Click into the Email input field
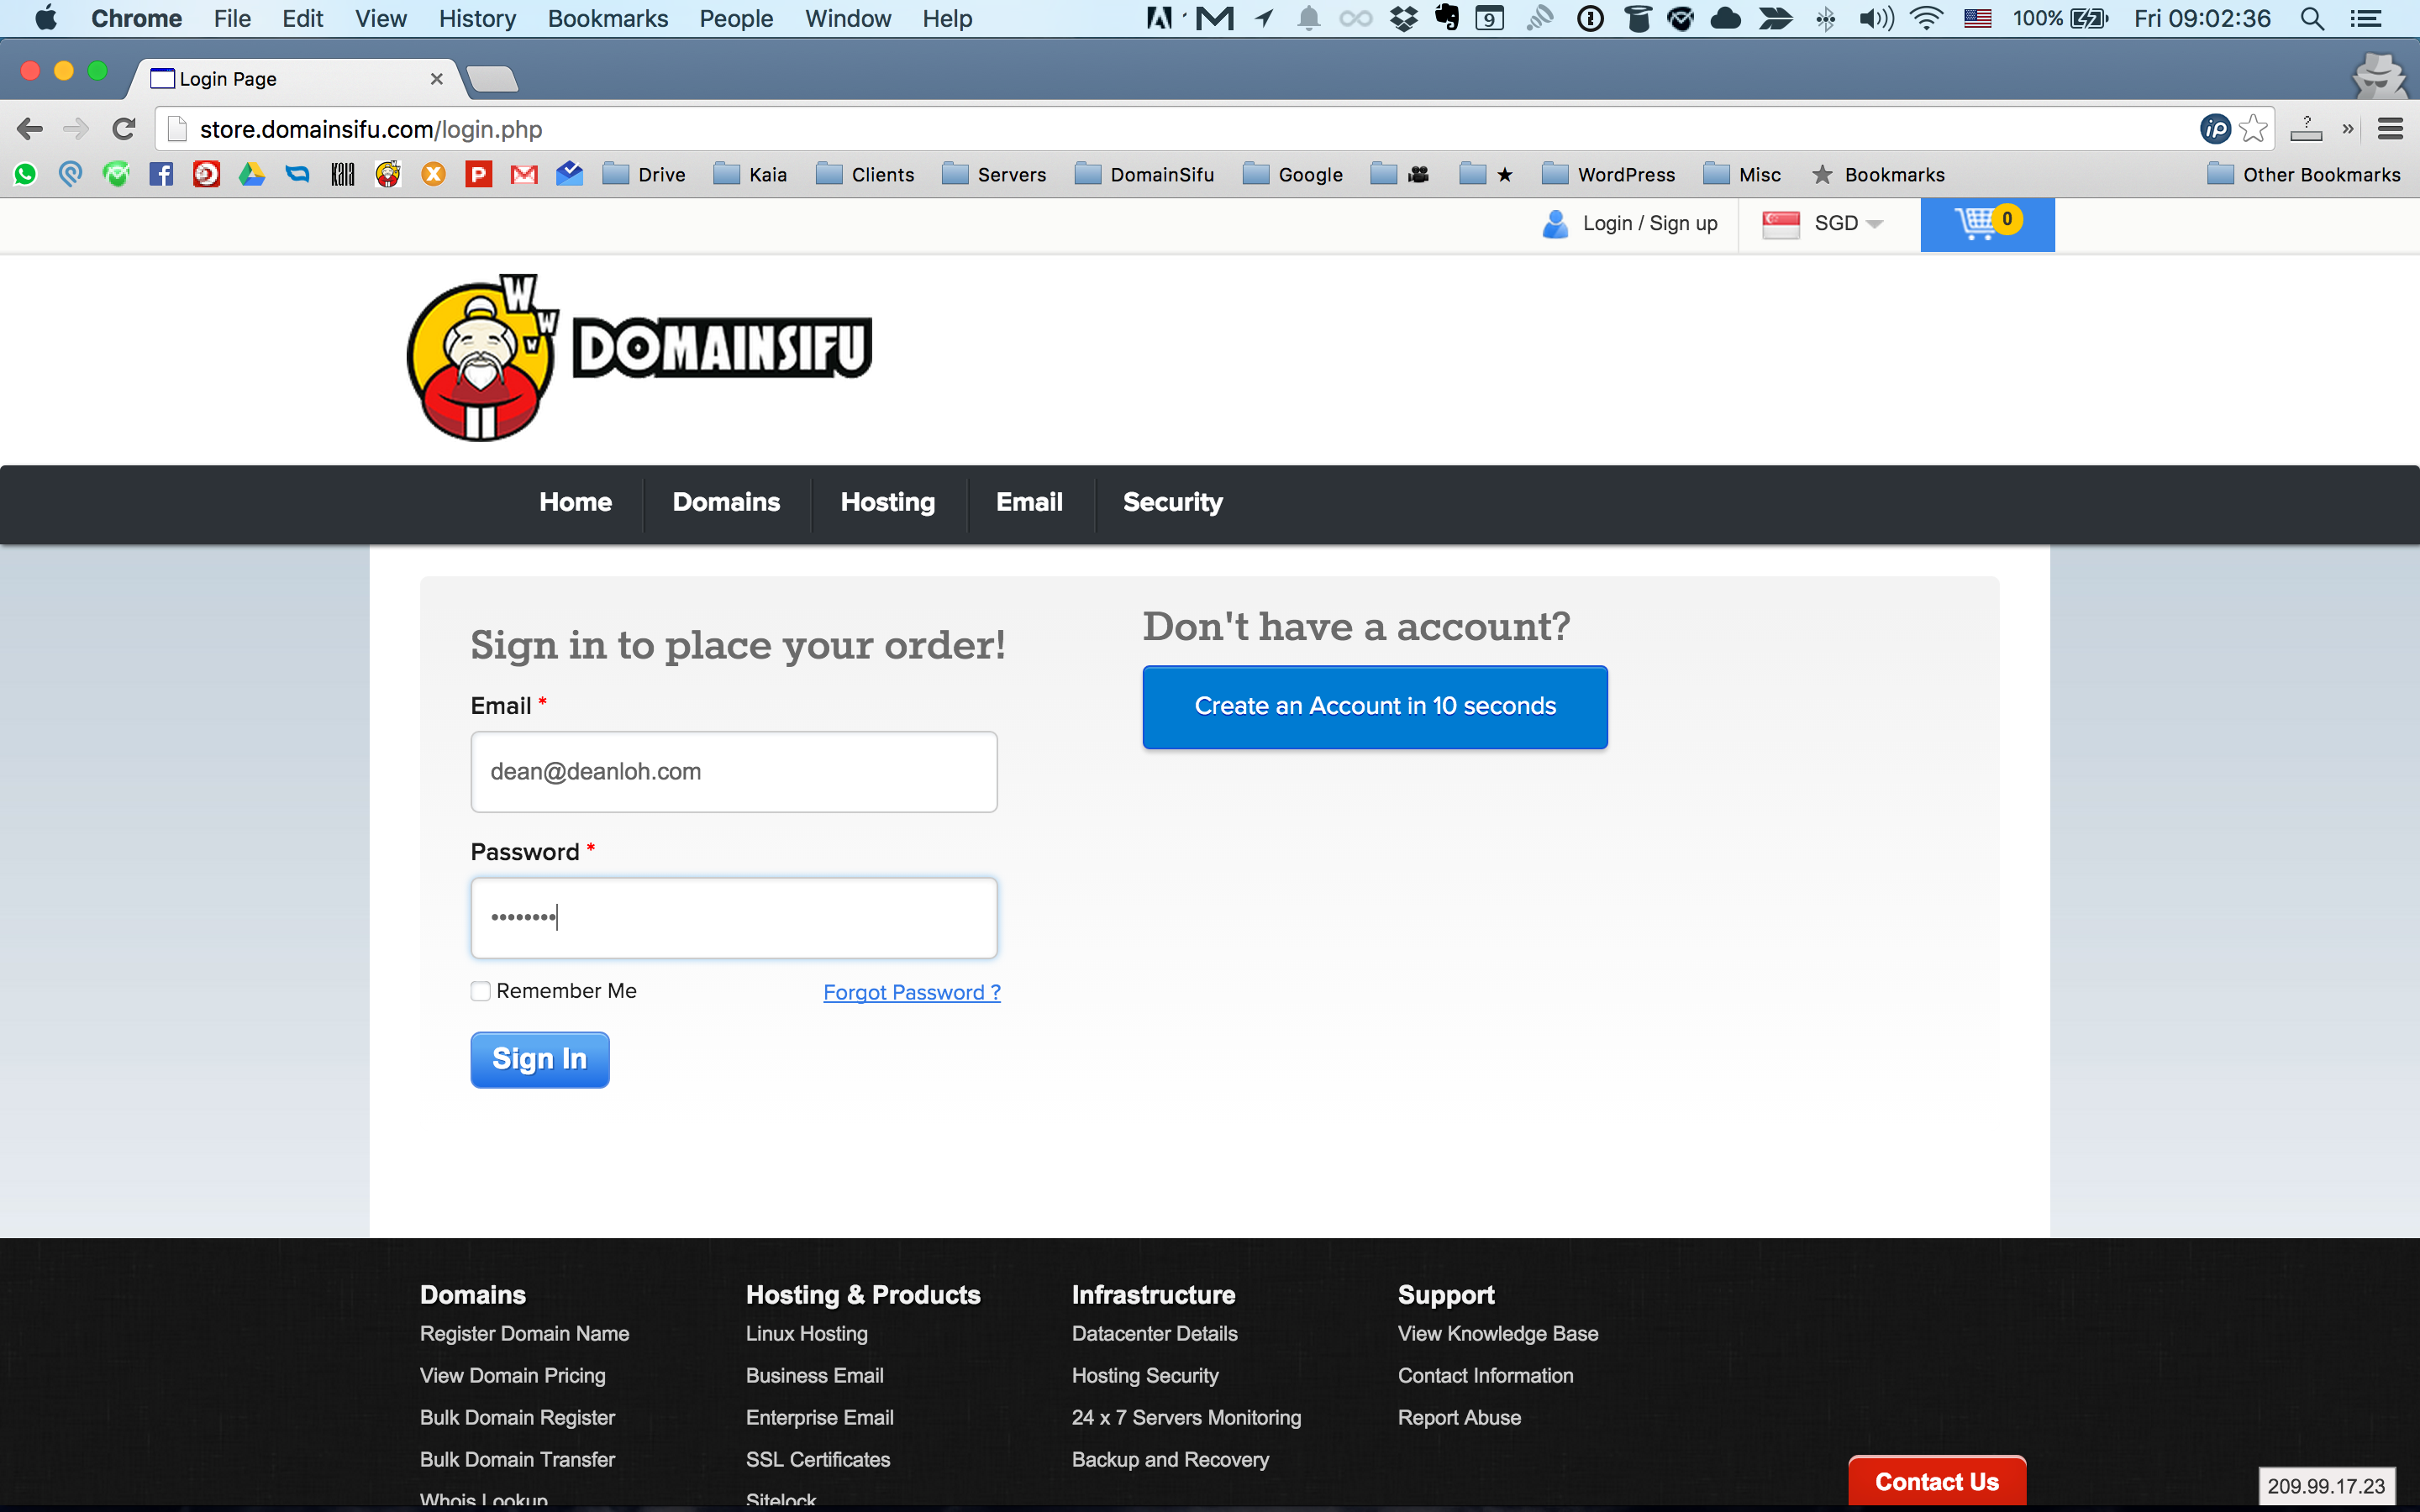 [x=733, y=772]
